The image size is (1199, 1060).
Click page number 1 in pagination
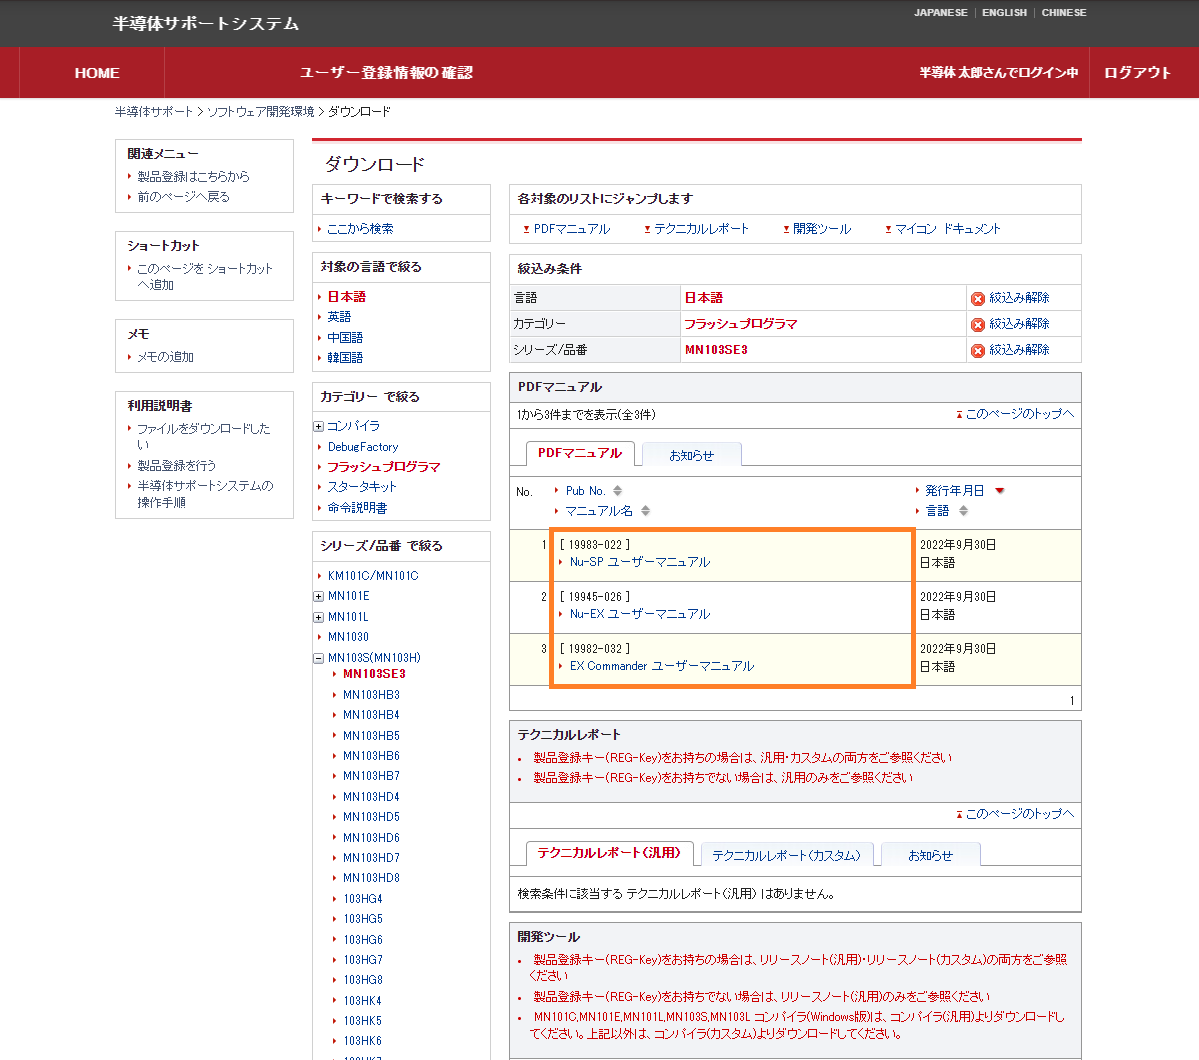coord(1072,701)
